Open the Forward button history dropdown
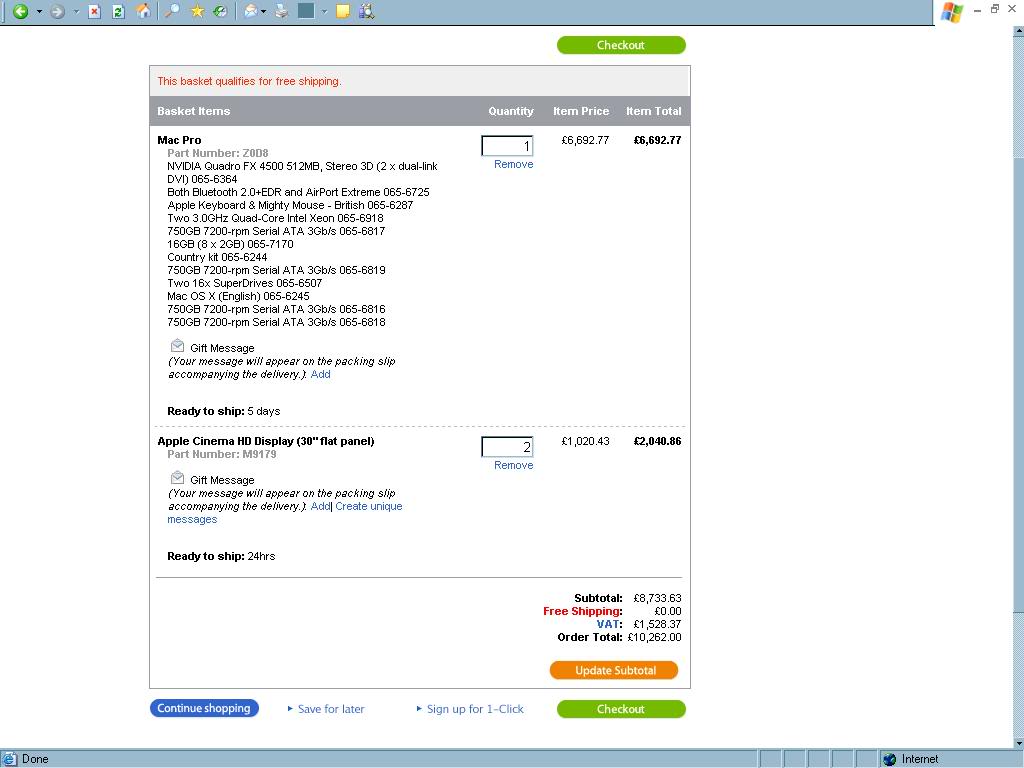The height and width of the screenshot is (768, 1024). coord(76,12)
